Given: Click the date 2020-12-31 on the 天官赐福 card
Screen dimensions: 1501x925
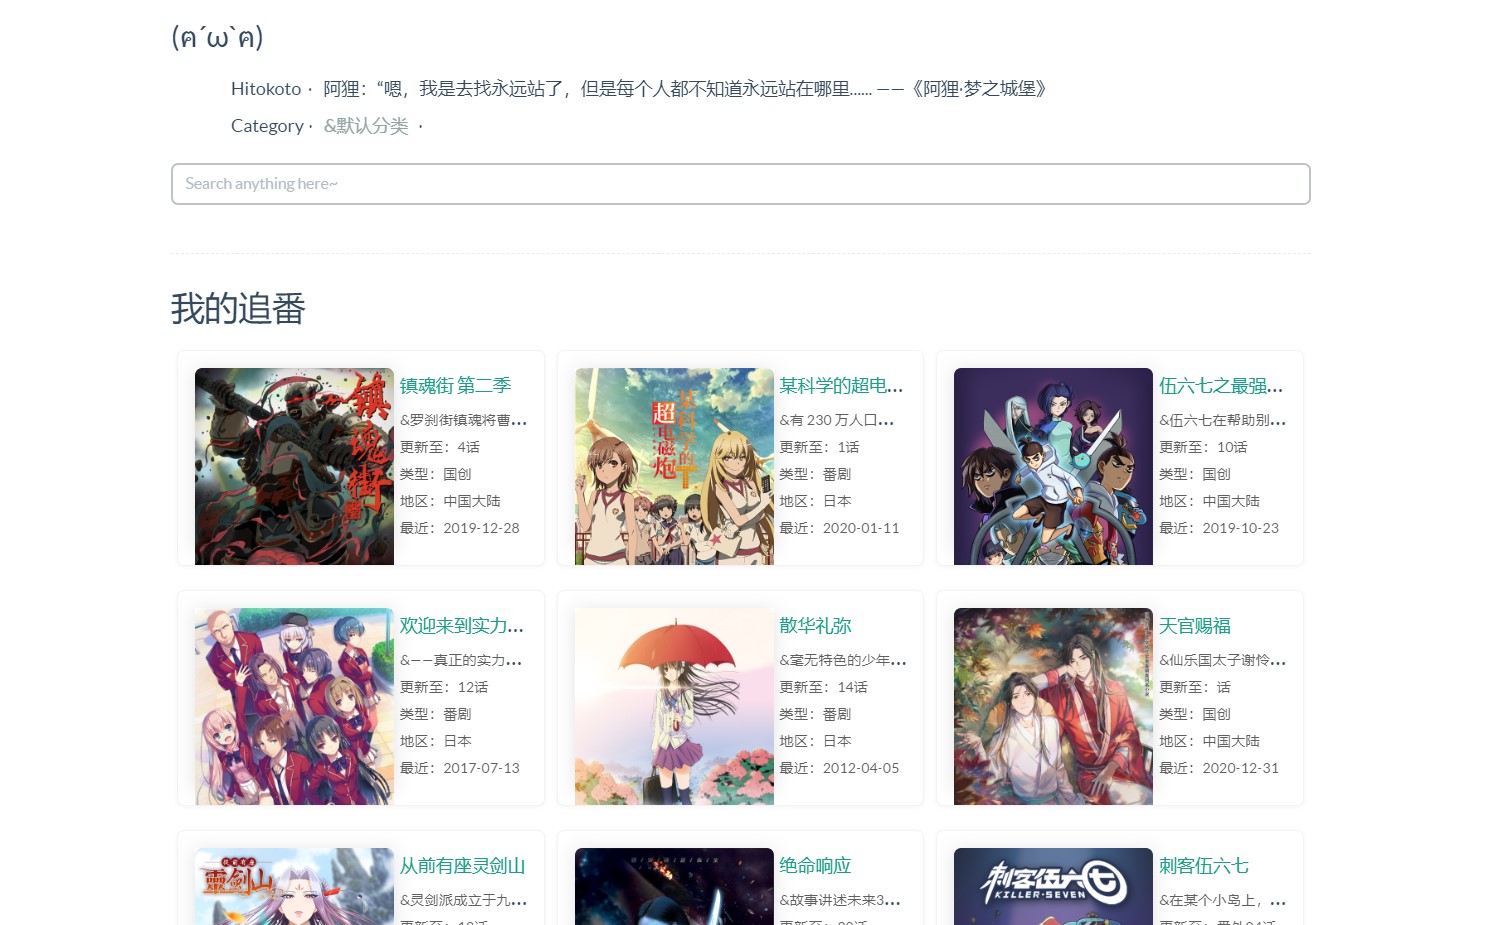Looking at the screenshot, I should coord(1240,768).
